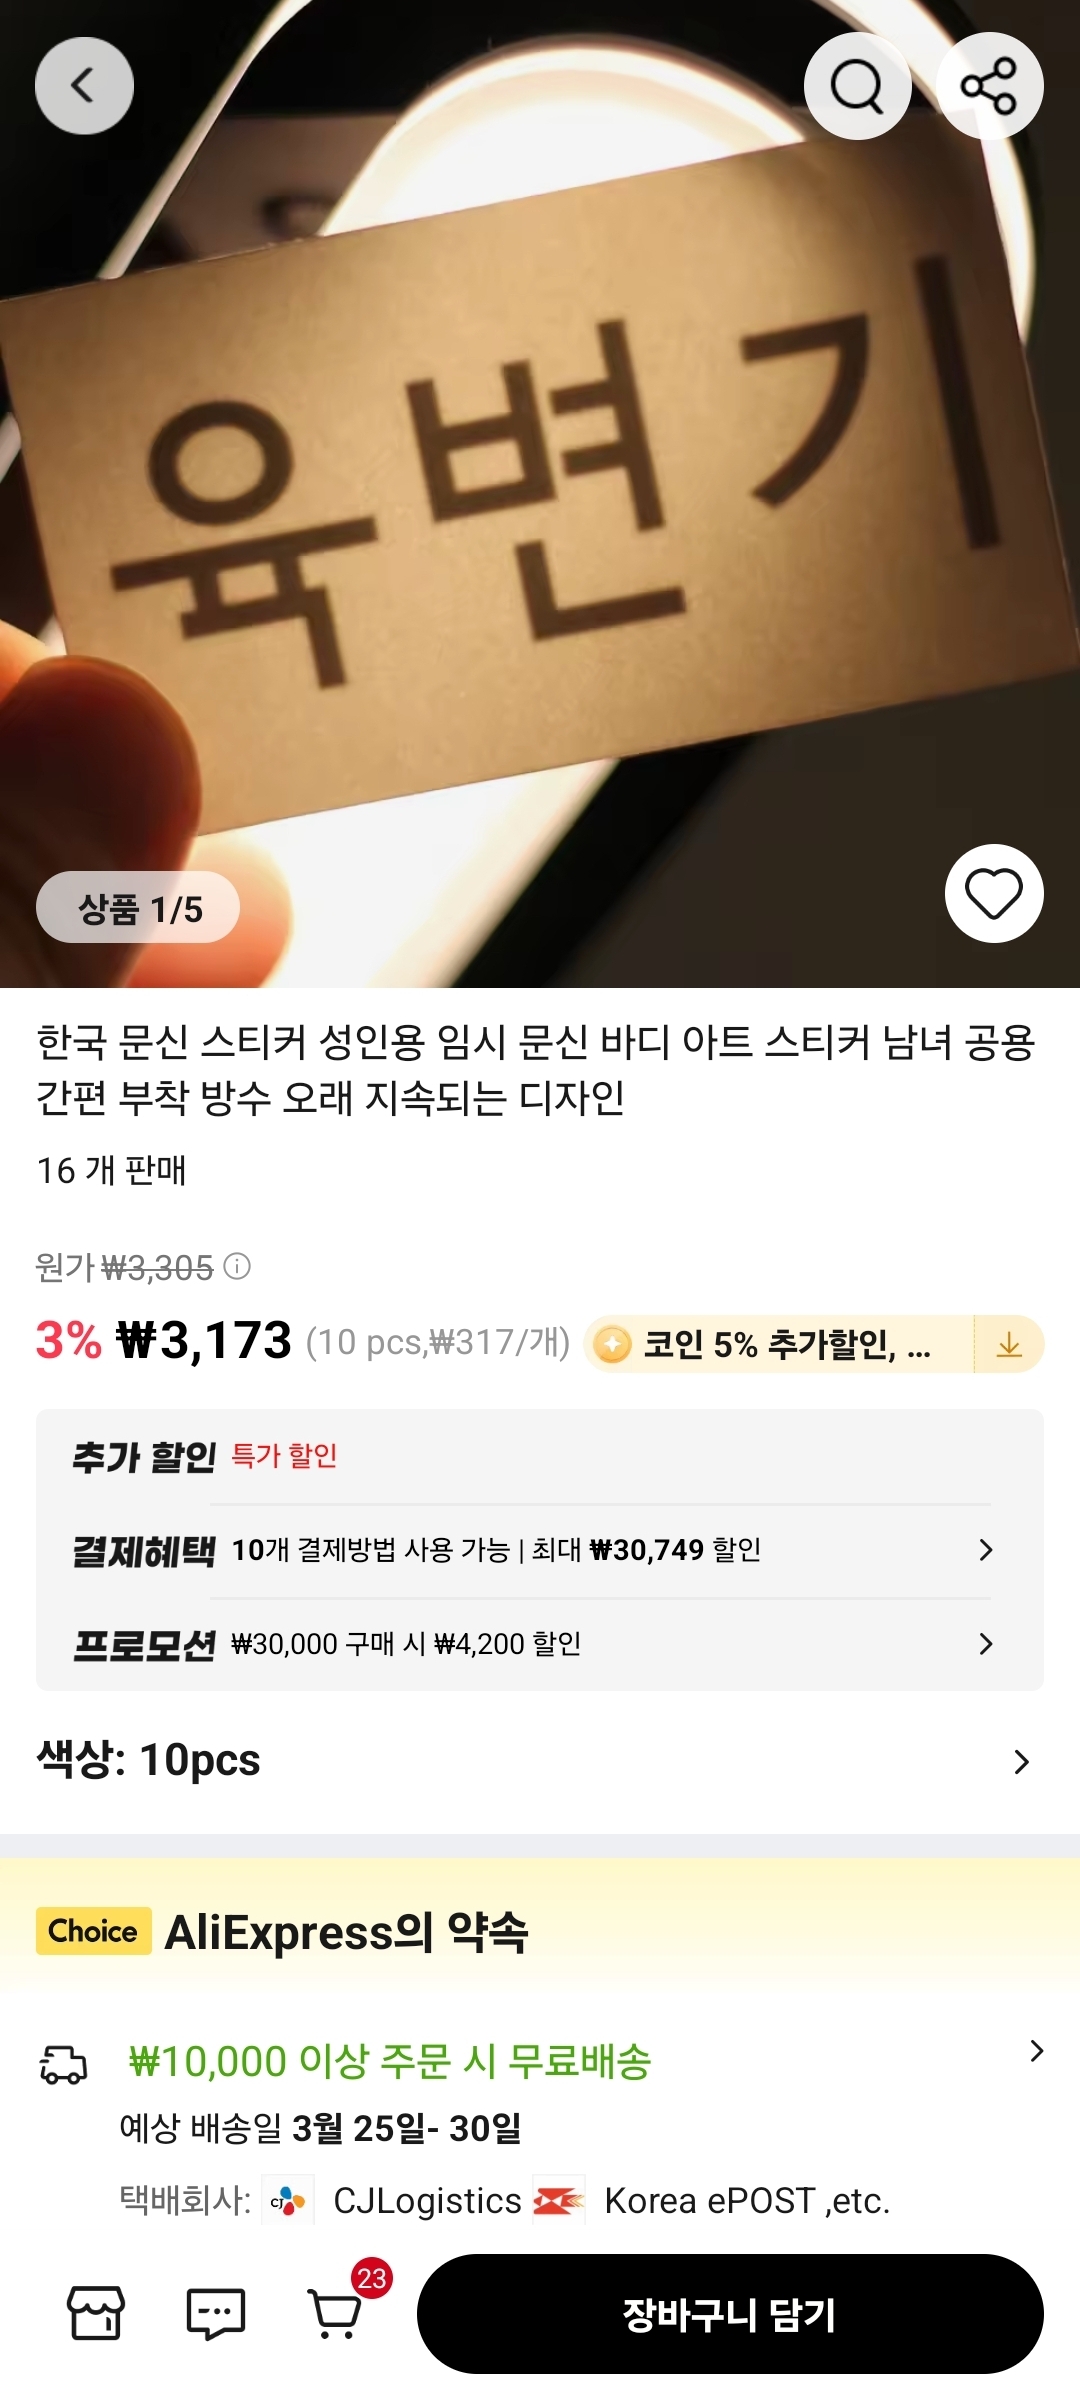The width and height of the screenshot is (1080, 2404).
Task: Tap the ₩10,000 이상 무료배송 text
Action: click(390, 2062)
